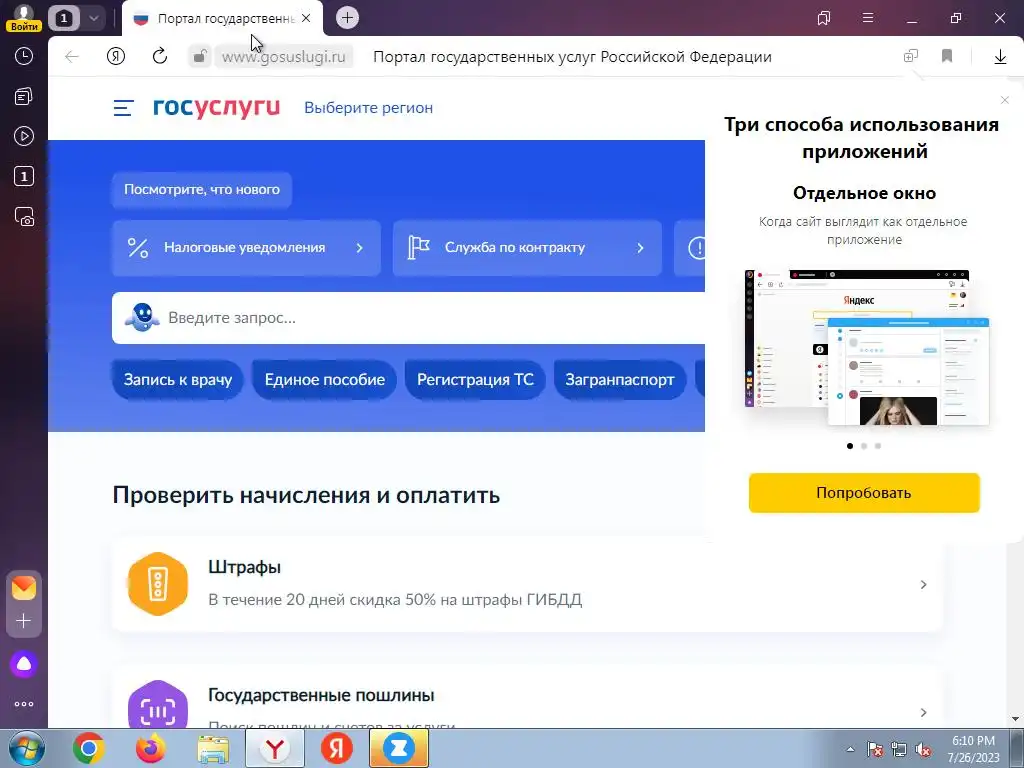Open Yandex Mail icon in sidebar

(x=24, y=588)
